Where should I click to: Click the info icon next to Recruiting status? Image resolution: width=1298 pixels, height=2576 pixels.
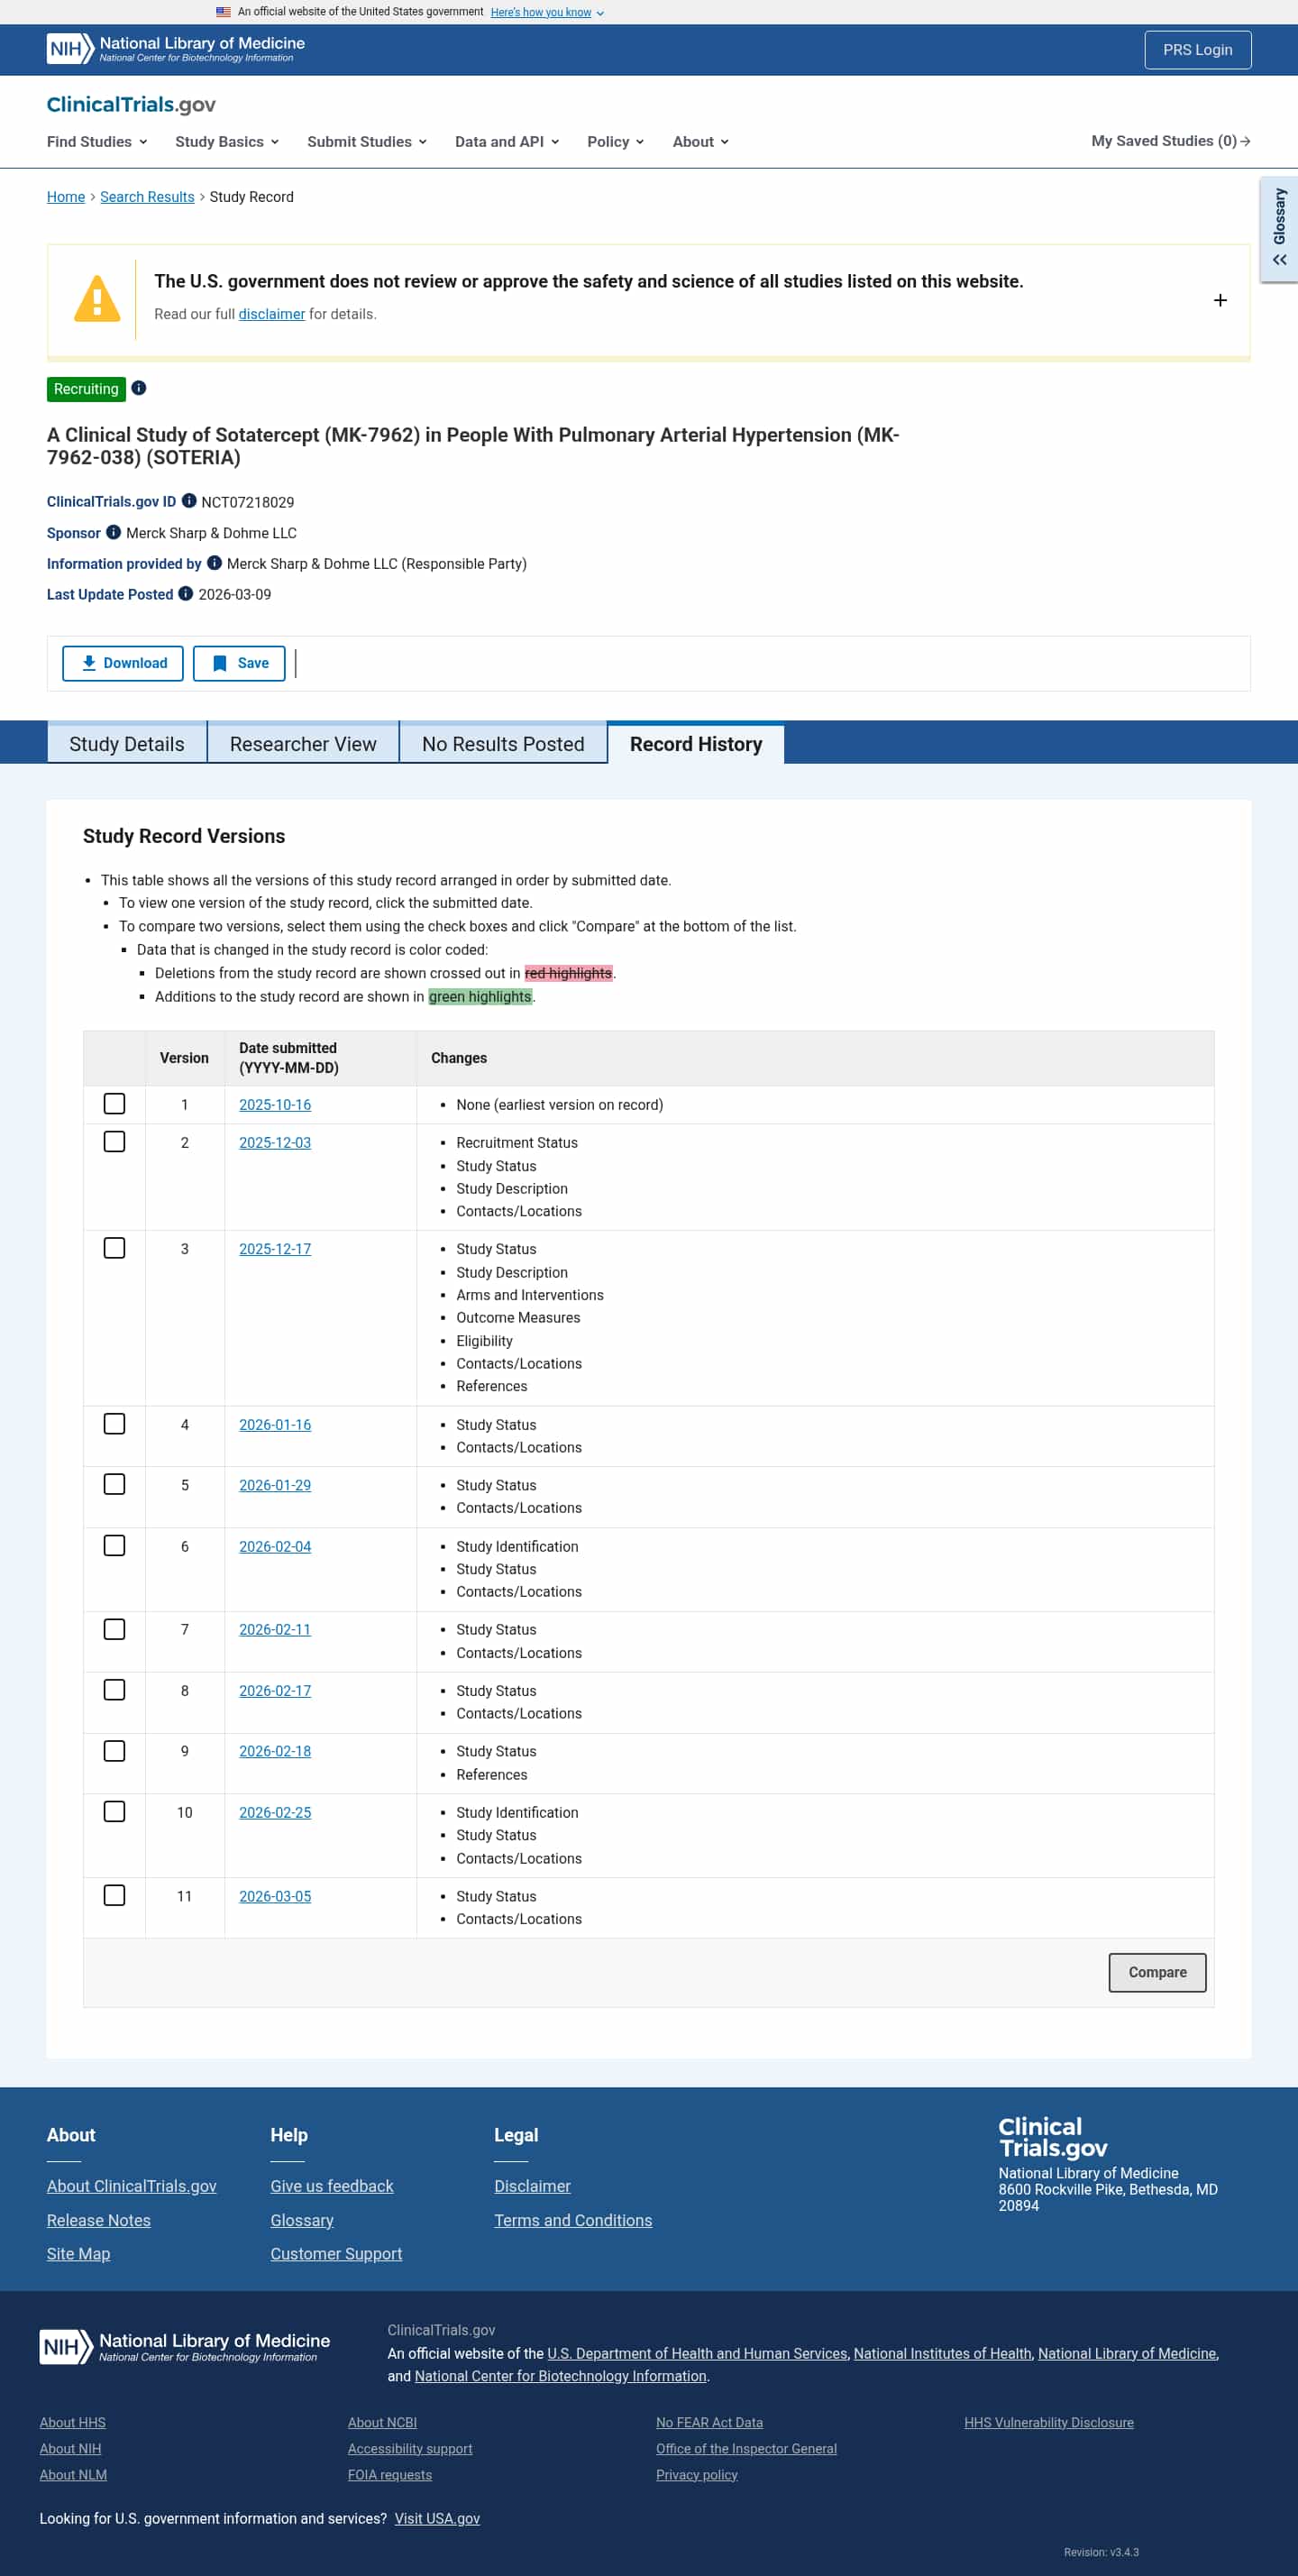coord(139,388)
